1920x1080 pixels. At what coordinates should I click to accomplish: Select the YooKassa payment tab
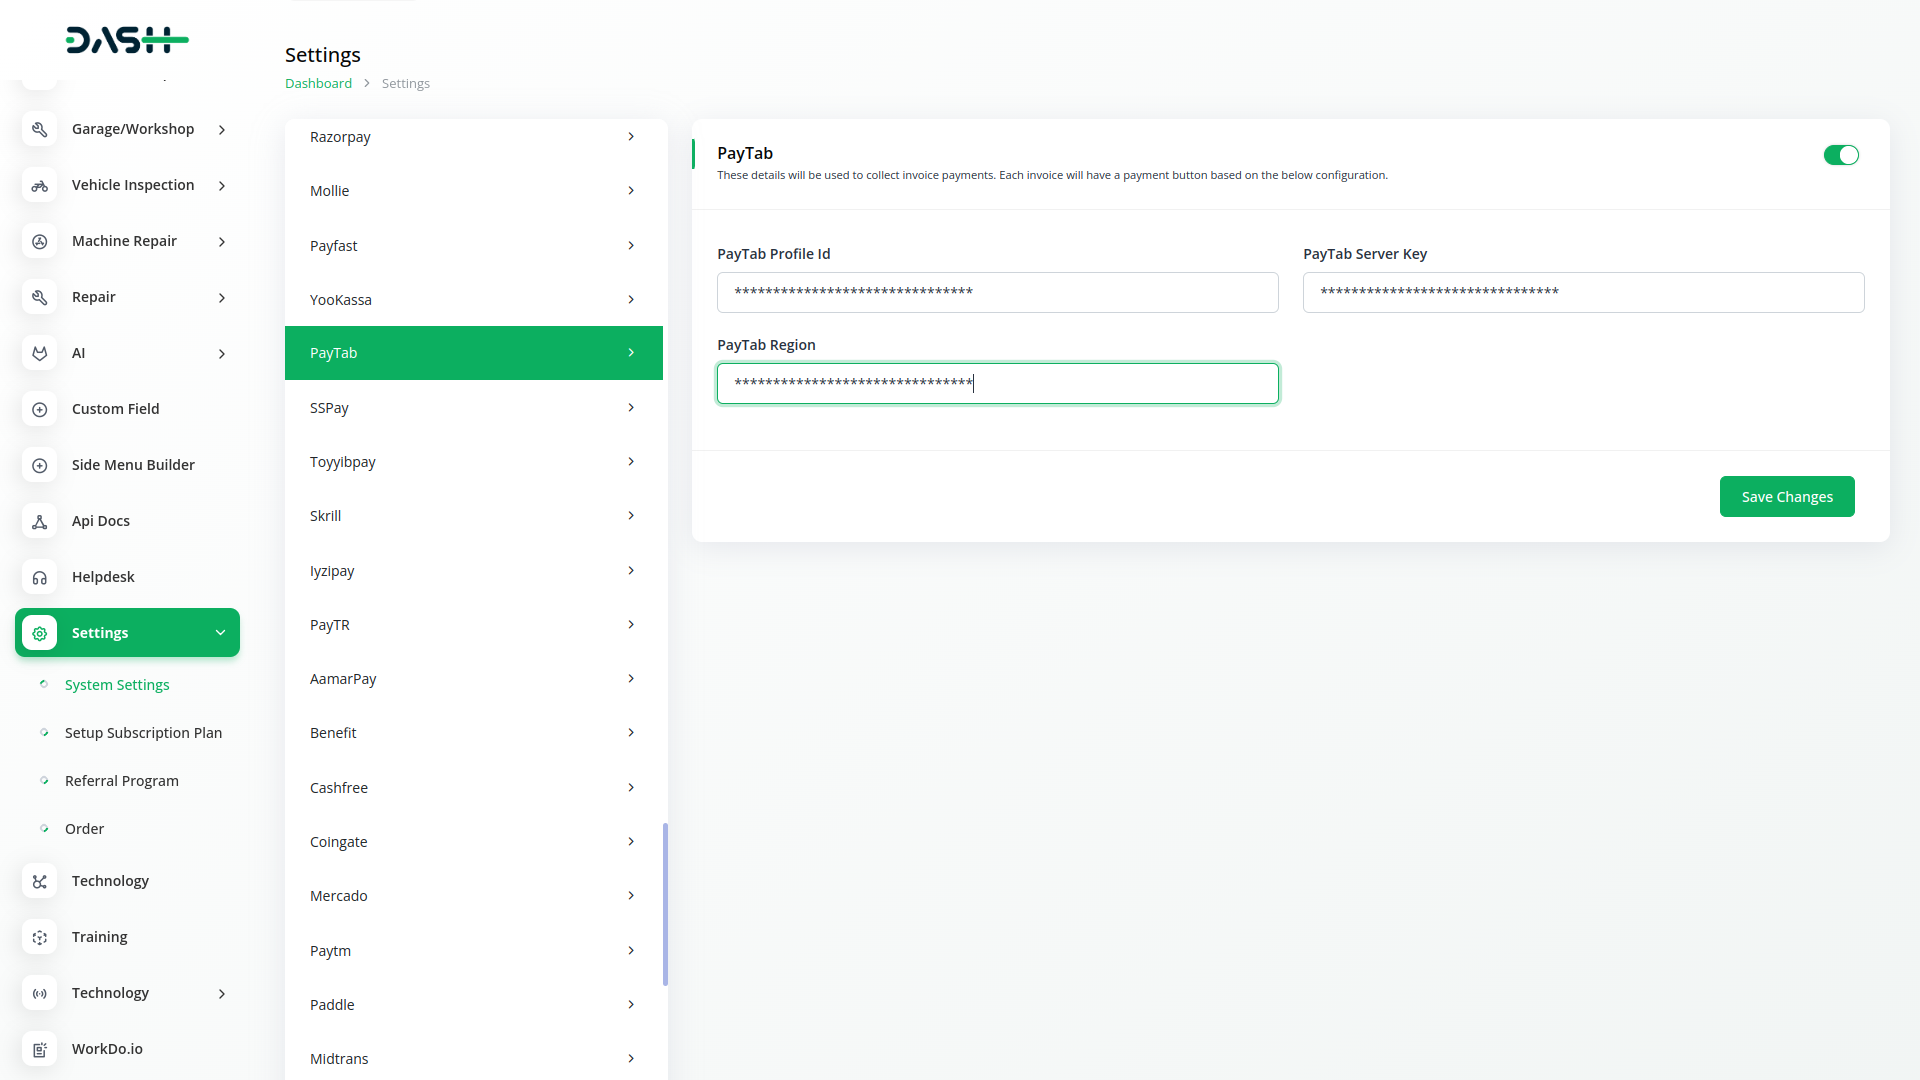tap(474, 300)
